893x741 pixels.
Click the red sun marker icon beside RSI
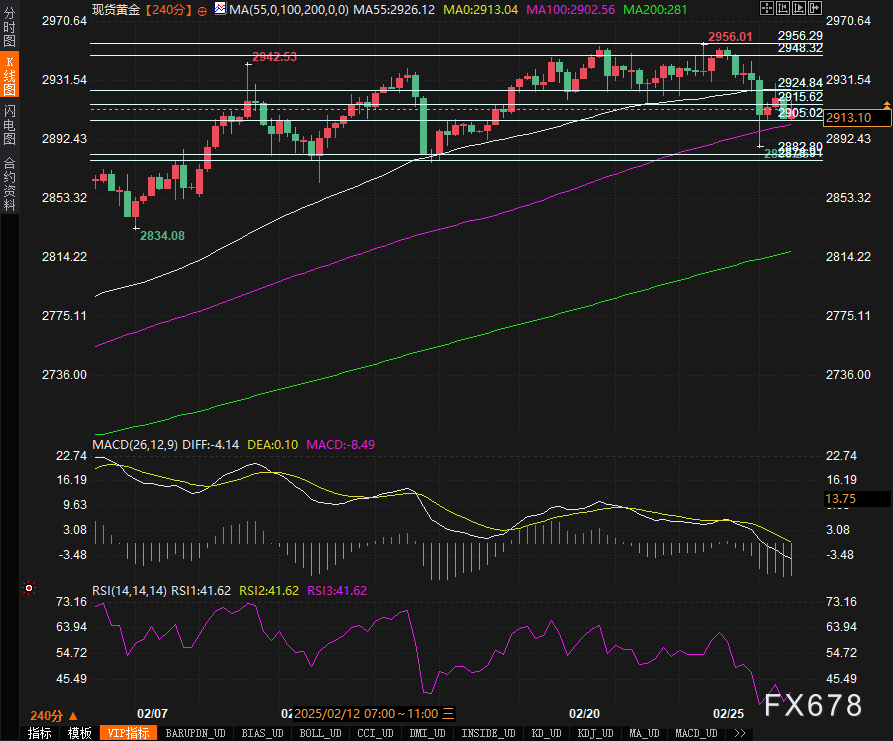click(27, 588)
